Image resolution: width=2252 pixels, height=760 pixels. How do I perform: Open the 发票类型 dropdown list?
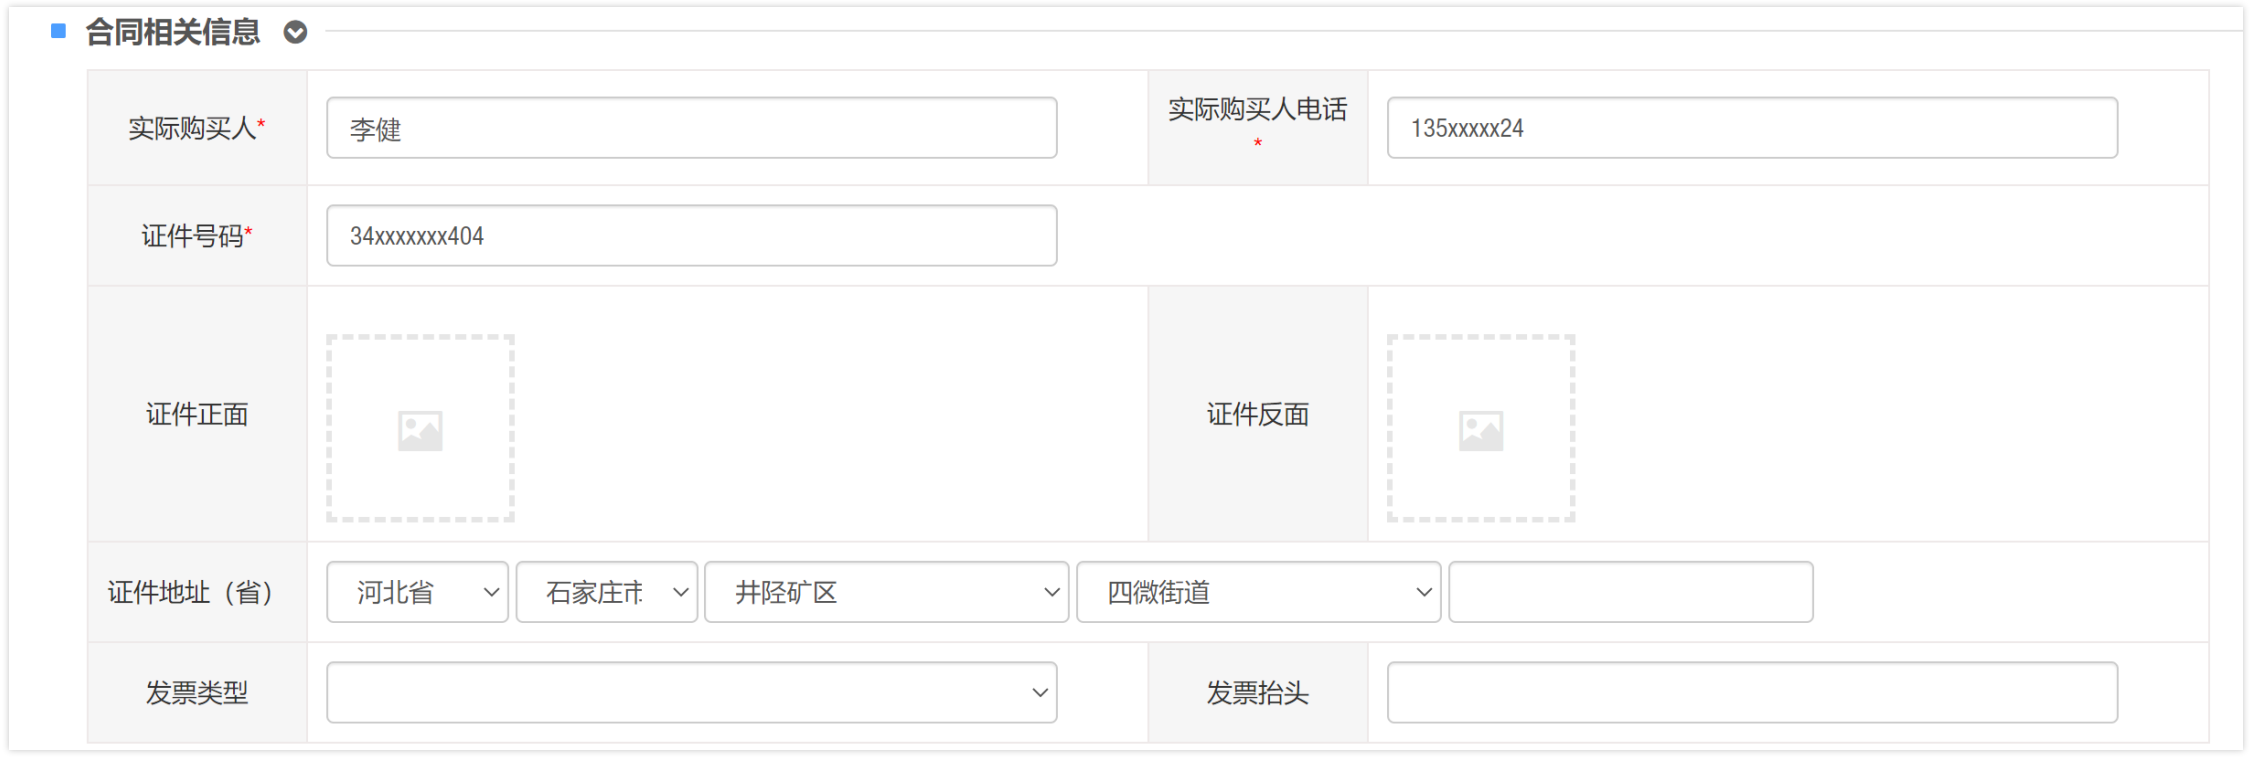pos(691,692)
